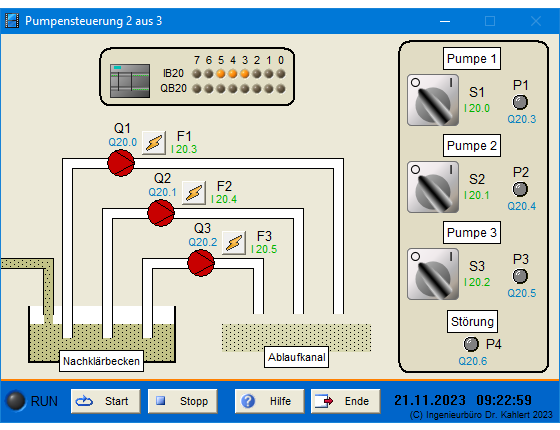Click the RUN status lamp
This screenshot has width=560, height=430.
pos(16,401)
